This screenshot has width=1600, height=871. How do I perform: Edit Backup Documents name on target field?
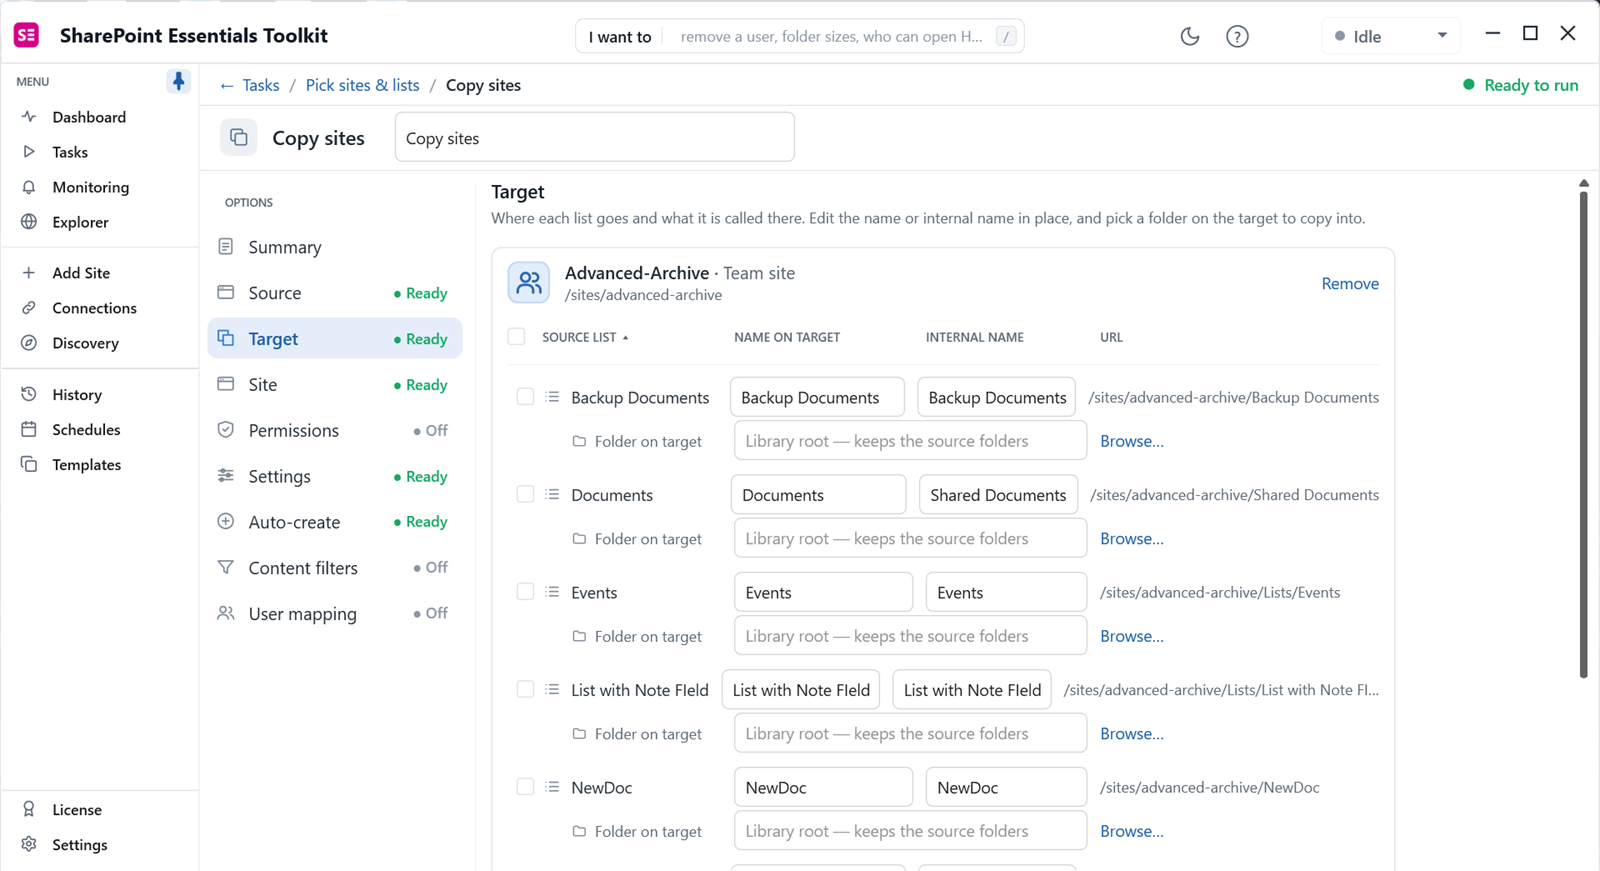817,397
